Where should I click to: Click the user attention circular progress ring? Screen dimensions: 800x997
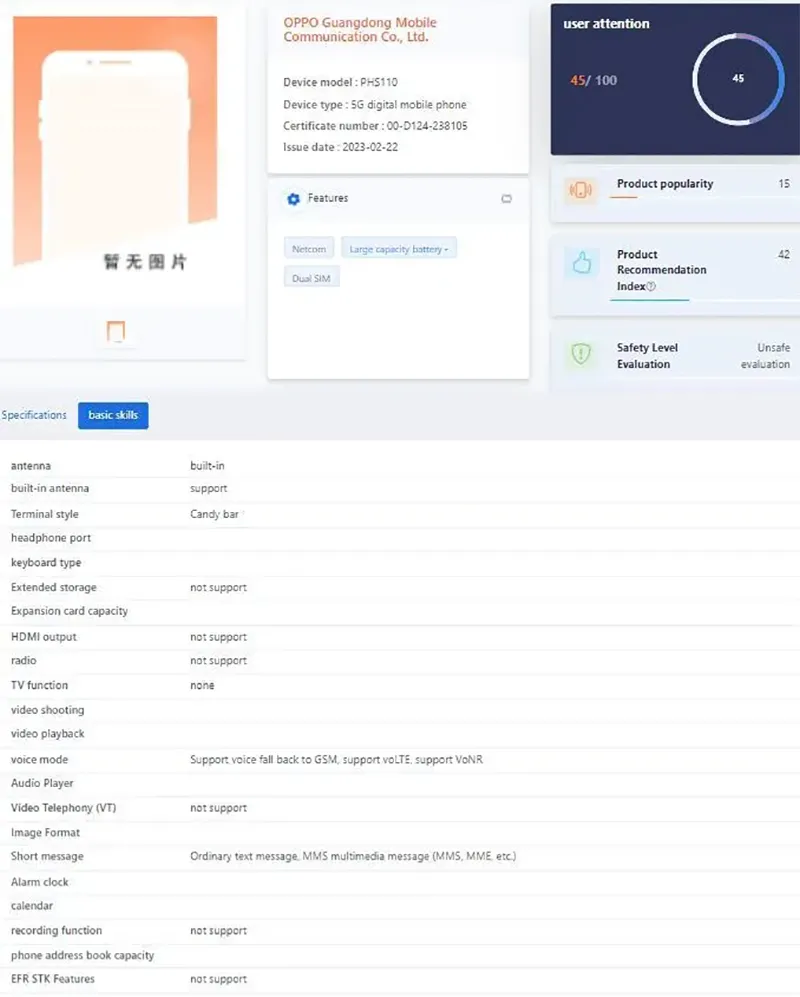click(x=738, y=78)
